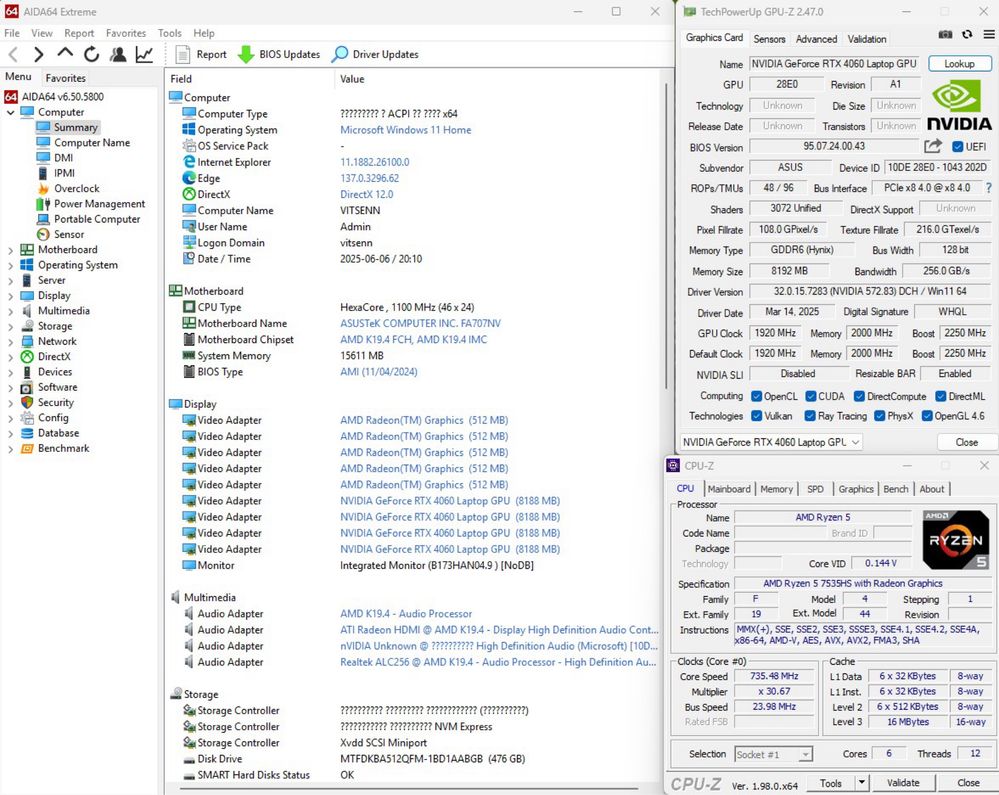
Task: Toggle the DirectML checkbox
Action: click(x=940, y=396)
